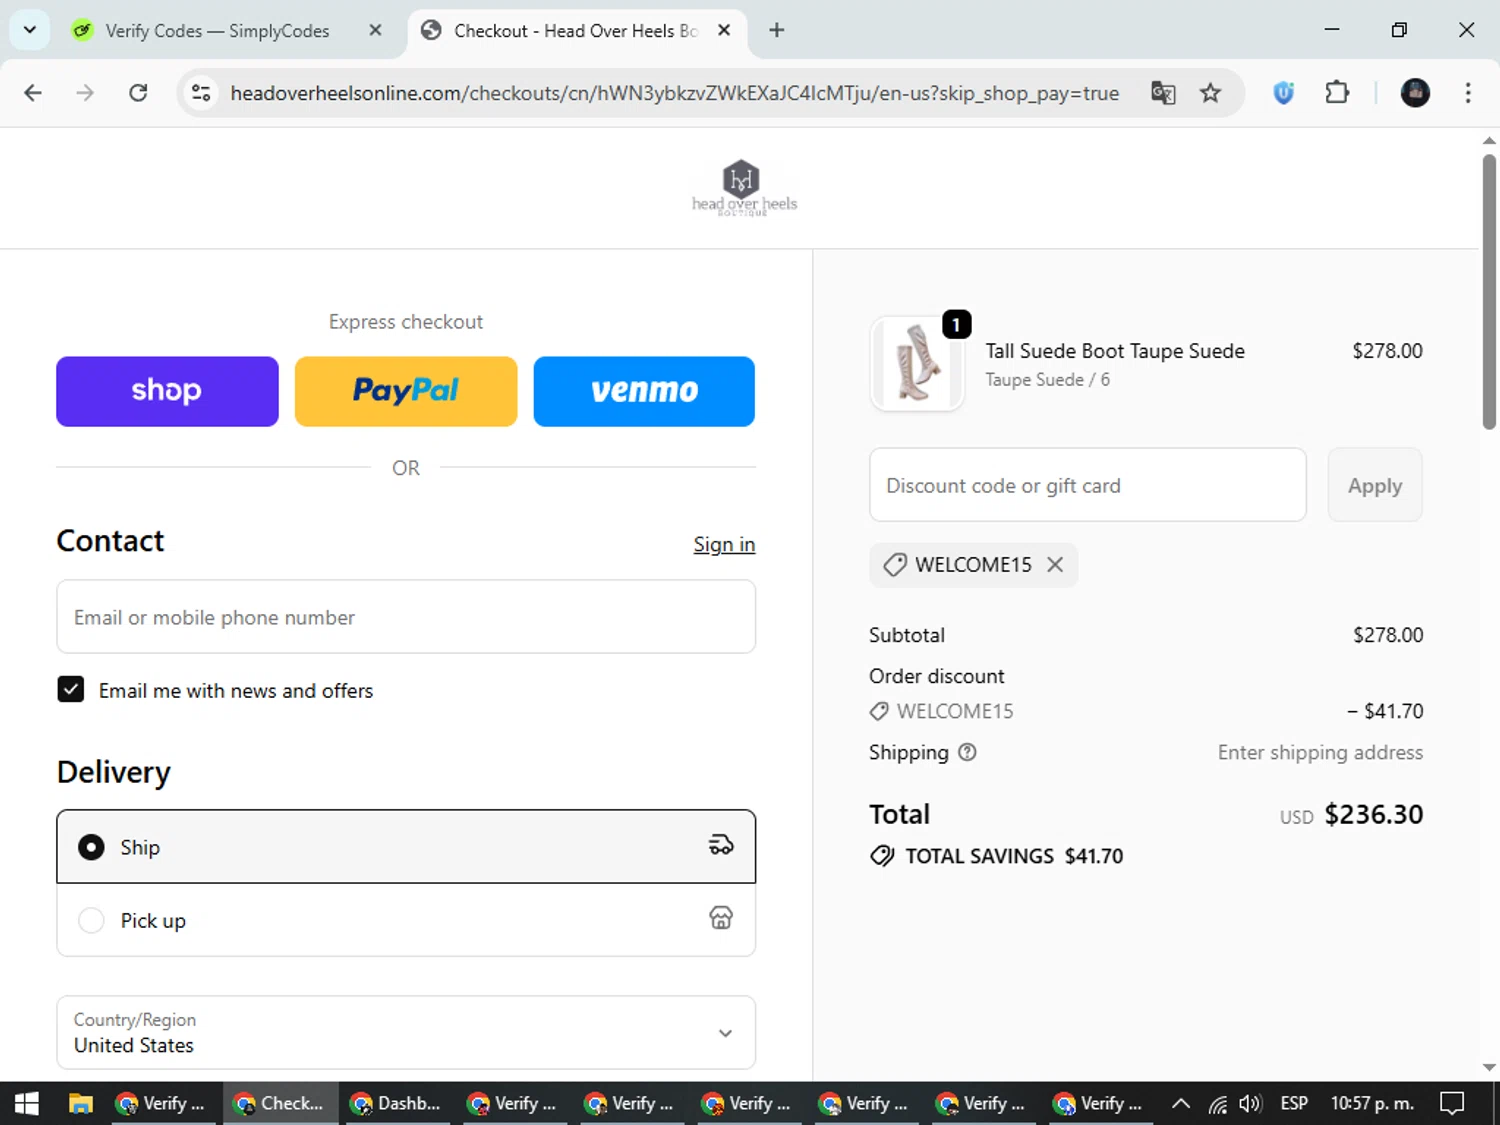Open the translate page icon
The width and height of the screenshot is (1500, 1125).
click(1163, 93)
